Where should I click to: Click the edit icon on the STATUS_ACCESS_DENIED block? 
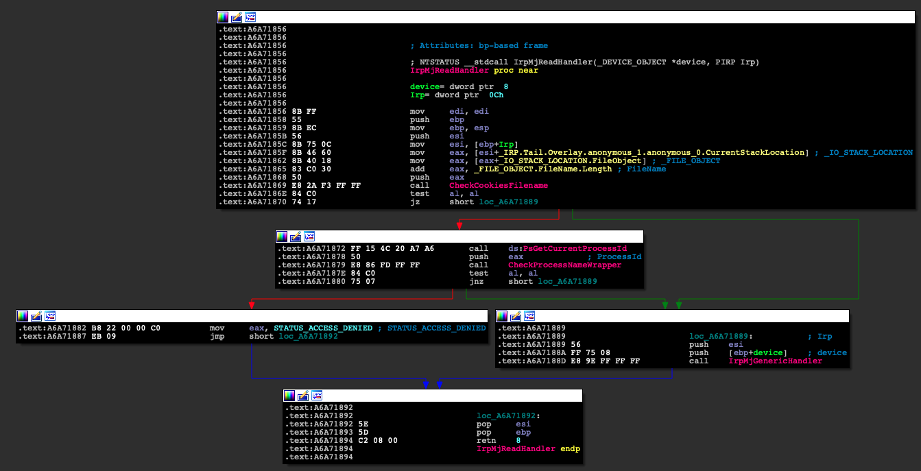[x=35, y=316]
